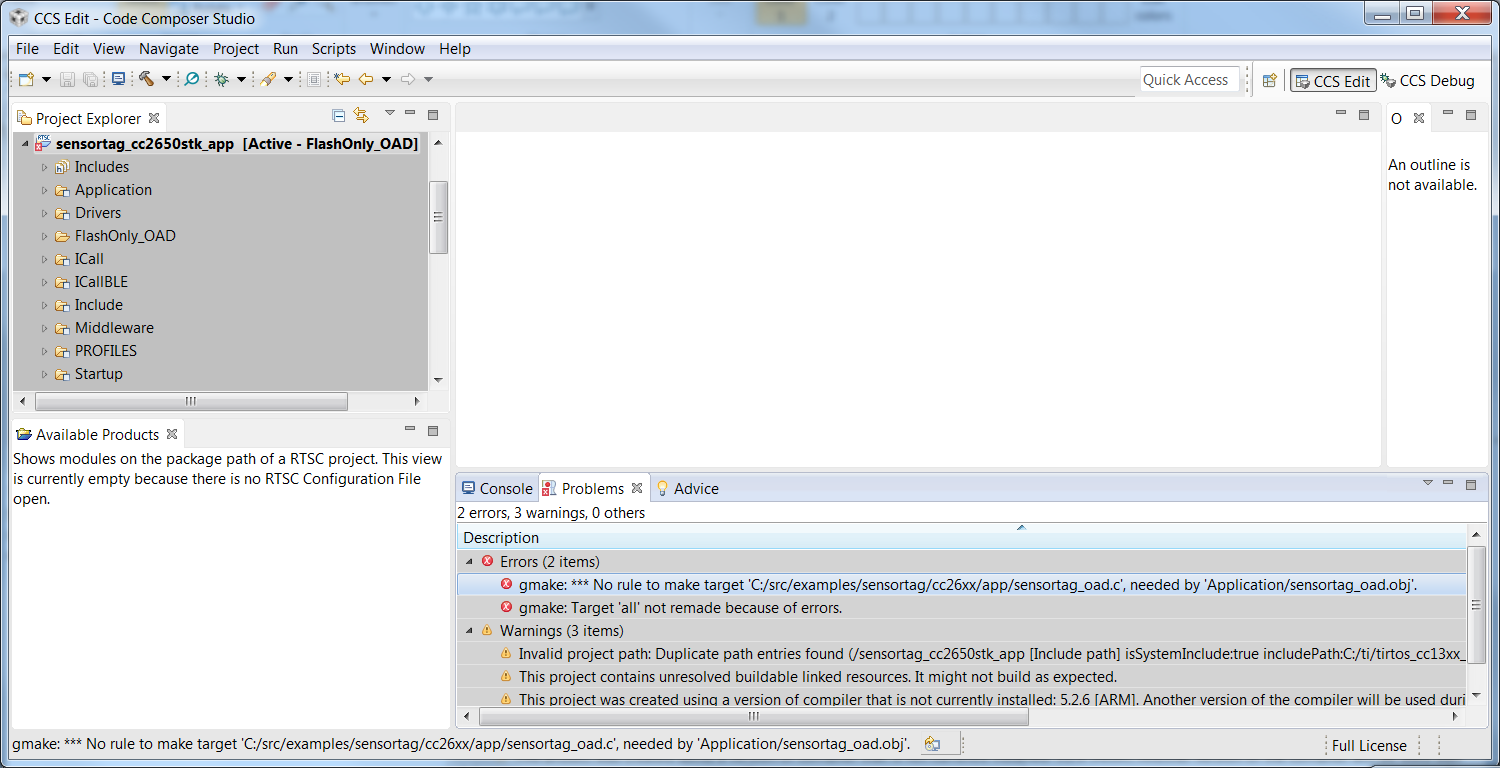Click the Open Perspective icon
Screen dimensions: 1500x768
[x=1270, y=80]
